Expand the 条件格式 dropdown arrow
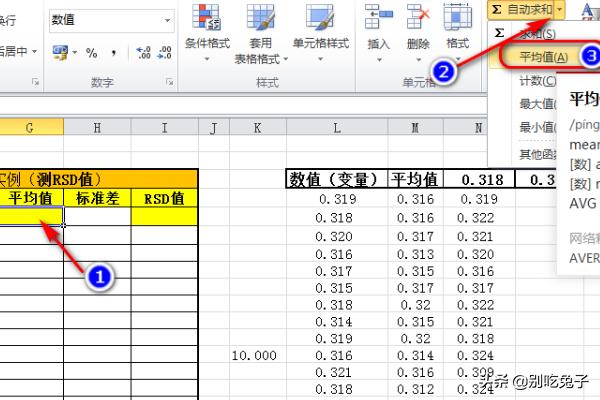The width and height of the screenshot is (600, 400). pos(207,59)
